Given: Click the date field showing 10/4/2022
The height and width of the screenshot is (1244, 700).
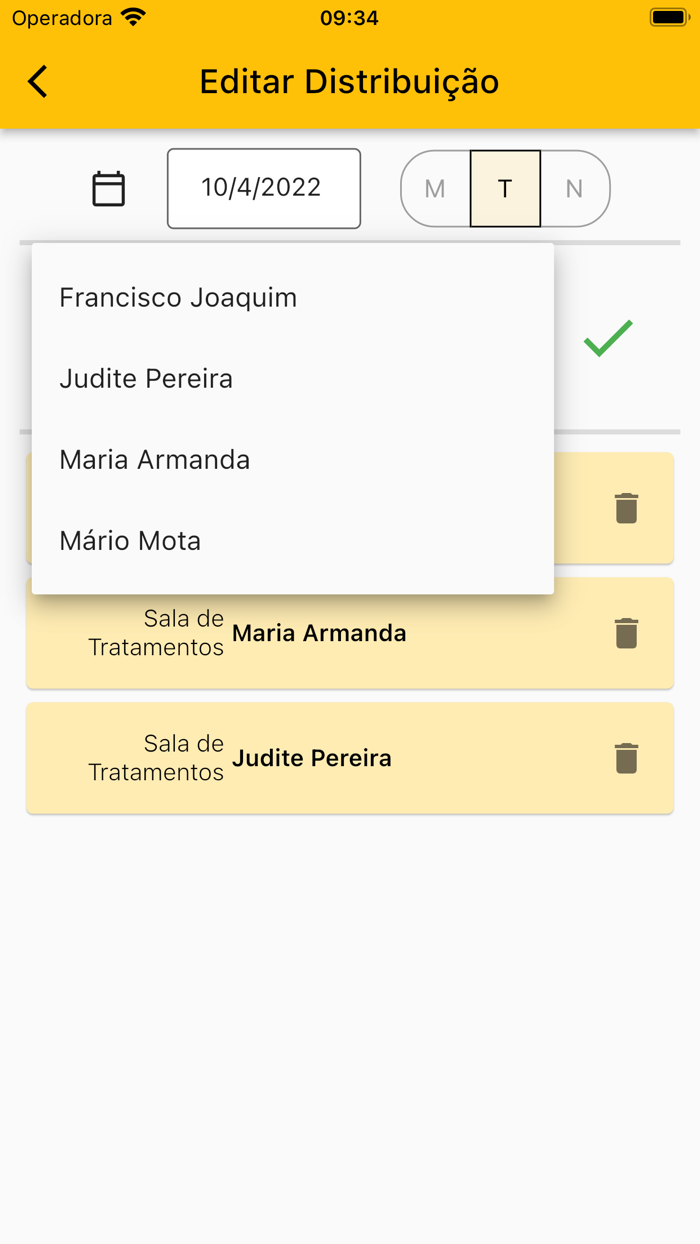Looking at the screenshot, I should [x=263, y=188].
